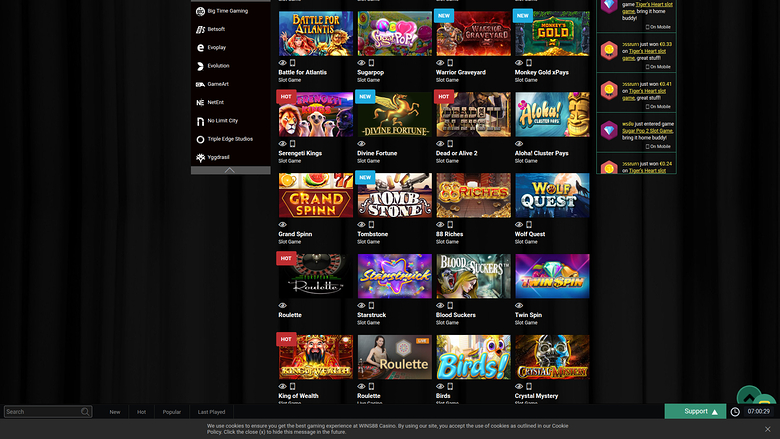Select the No Limit City provider icon
The image size is (780, 439).
(200, 121)
